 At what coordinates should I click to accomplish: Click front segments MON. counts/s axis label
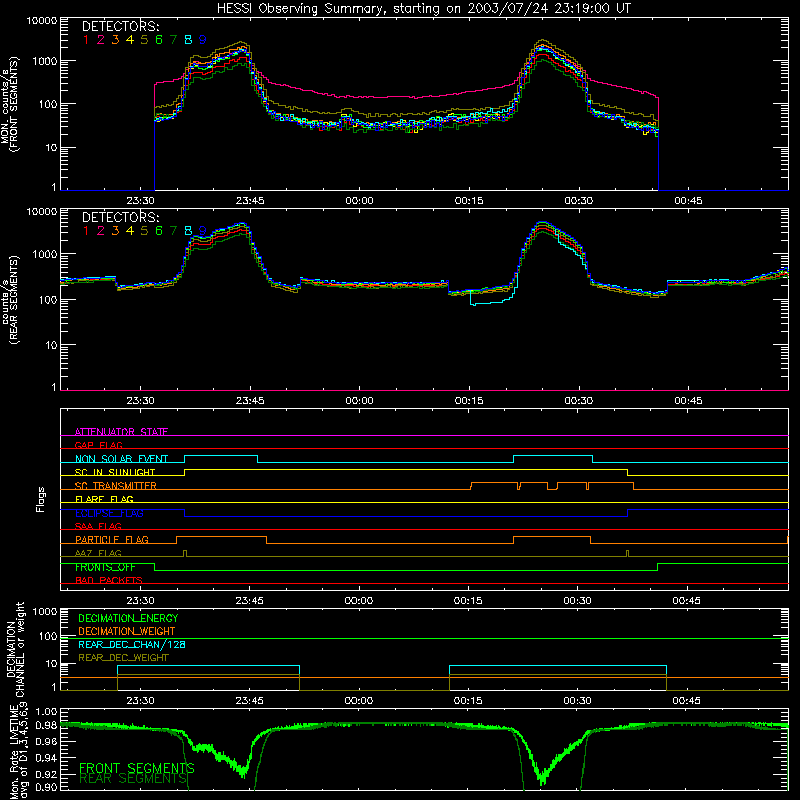coord(10,105)
